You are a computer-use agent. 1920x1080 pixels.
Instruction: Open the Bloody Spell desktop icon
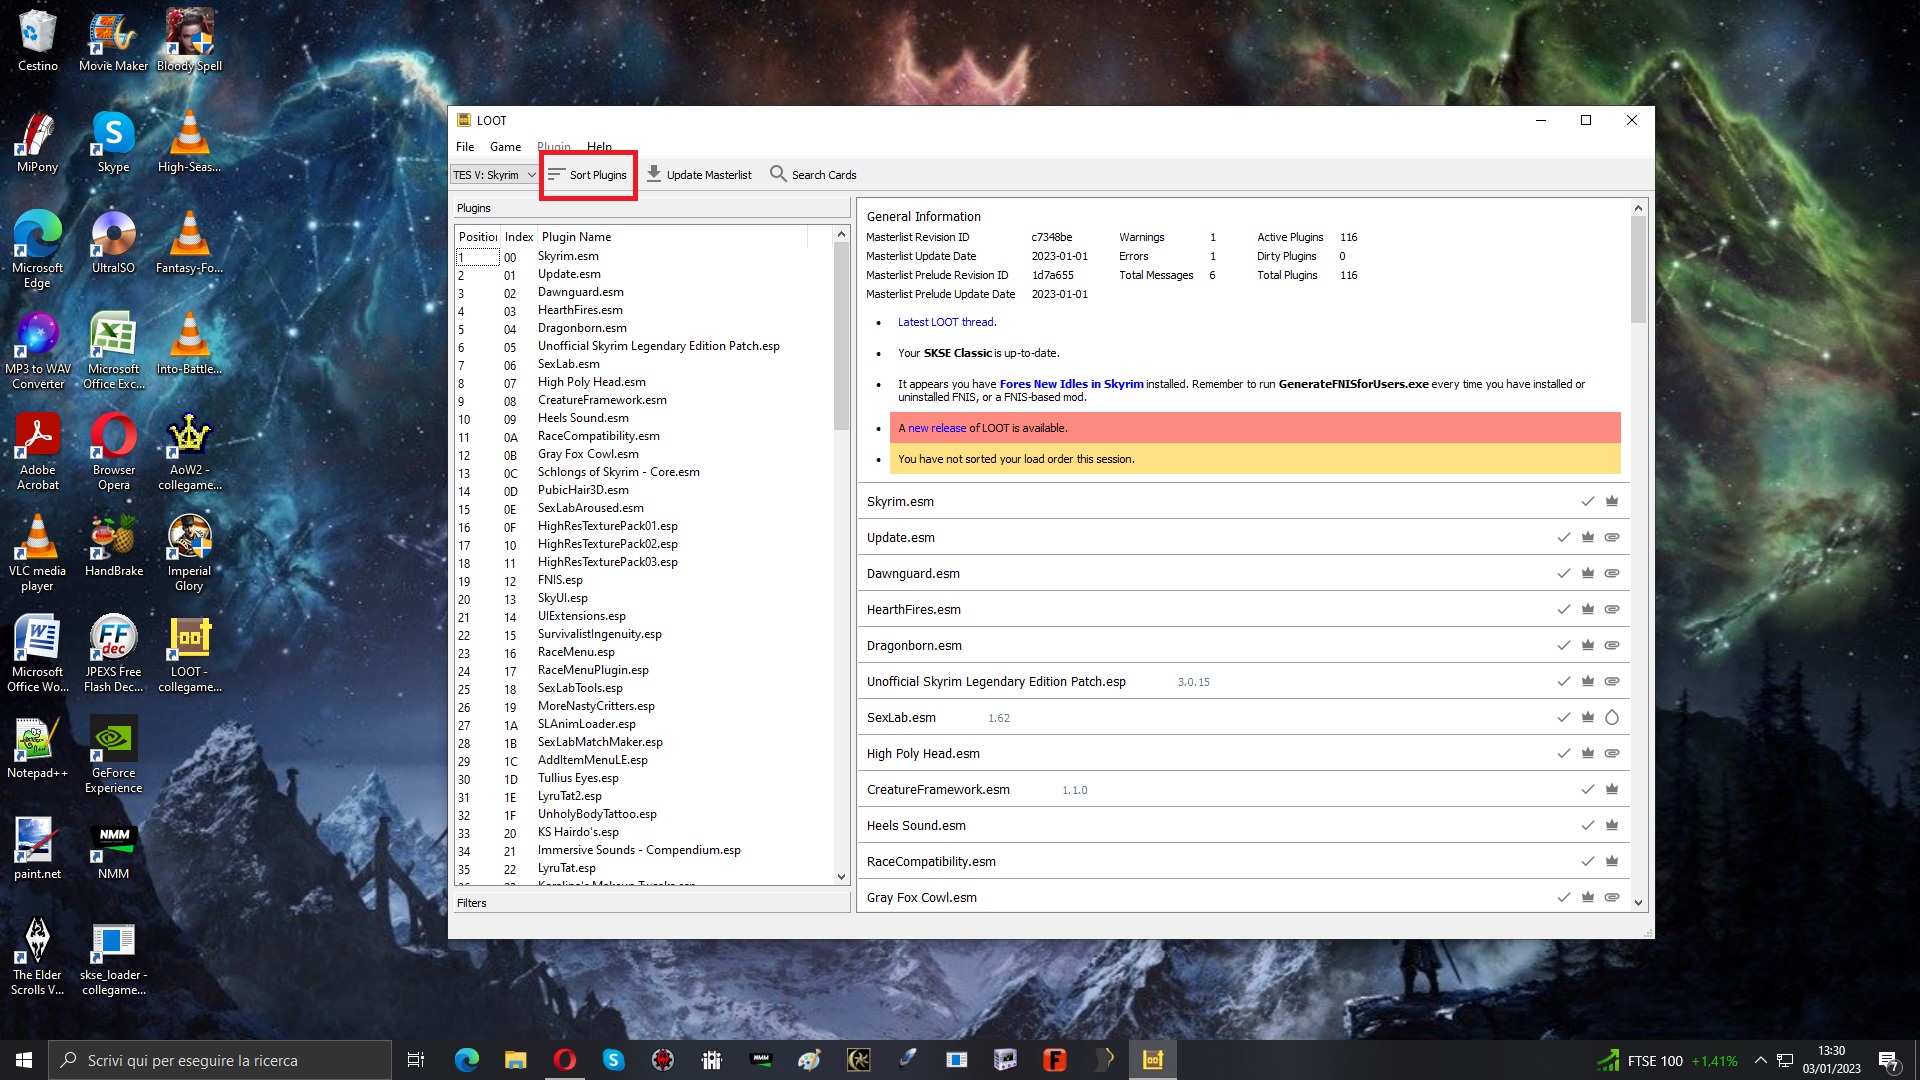point(189,41)
